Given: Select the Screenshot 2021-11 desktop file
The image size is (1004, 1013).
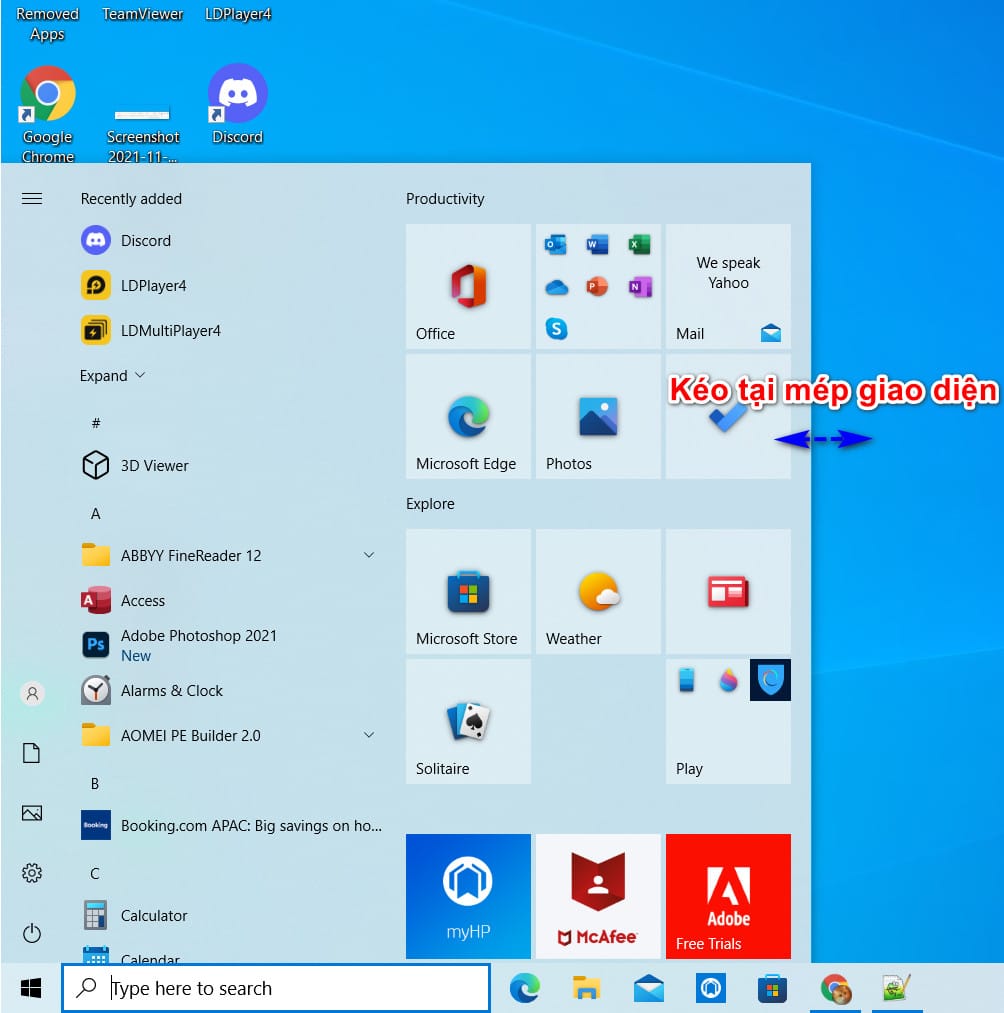Looking at the screenshot, I should point(142,134).
